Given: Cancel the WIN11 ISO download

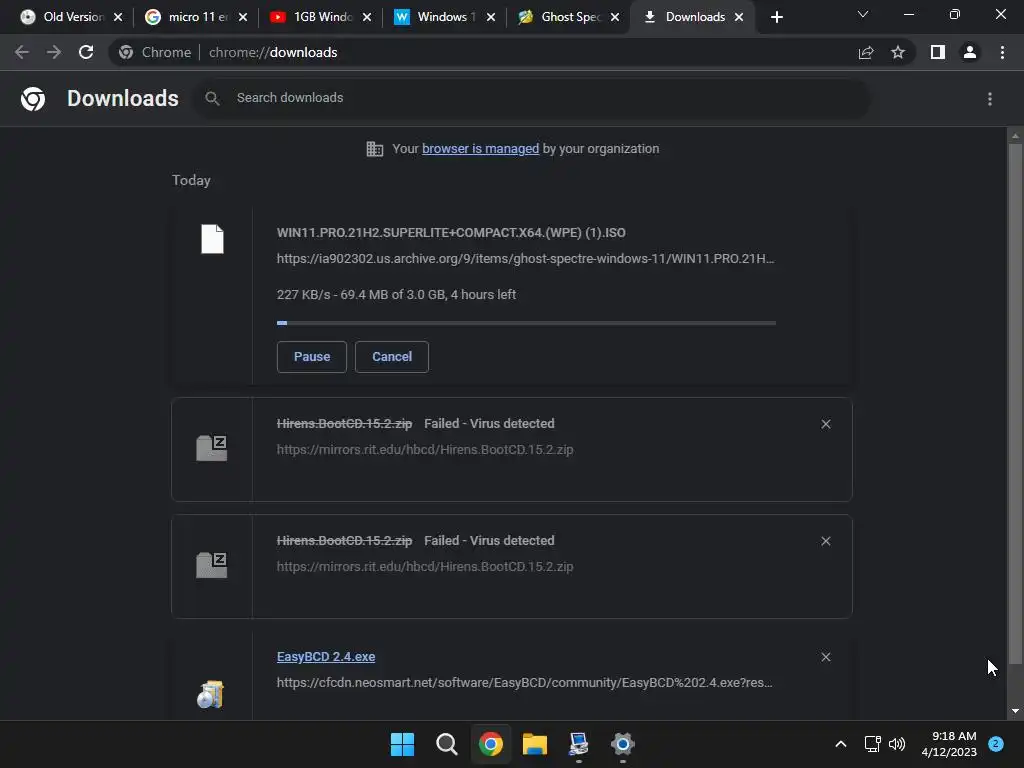Looking at the screenshot, I should [392, 357].
